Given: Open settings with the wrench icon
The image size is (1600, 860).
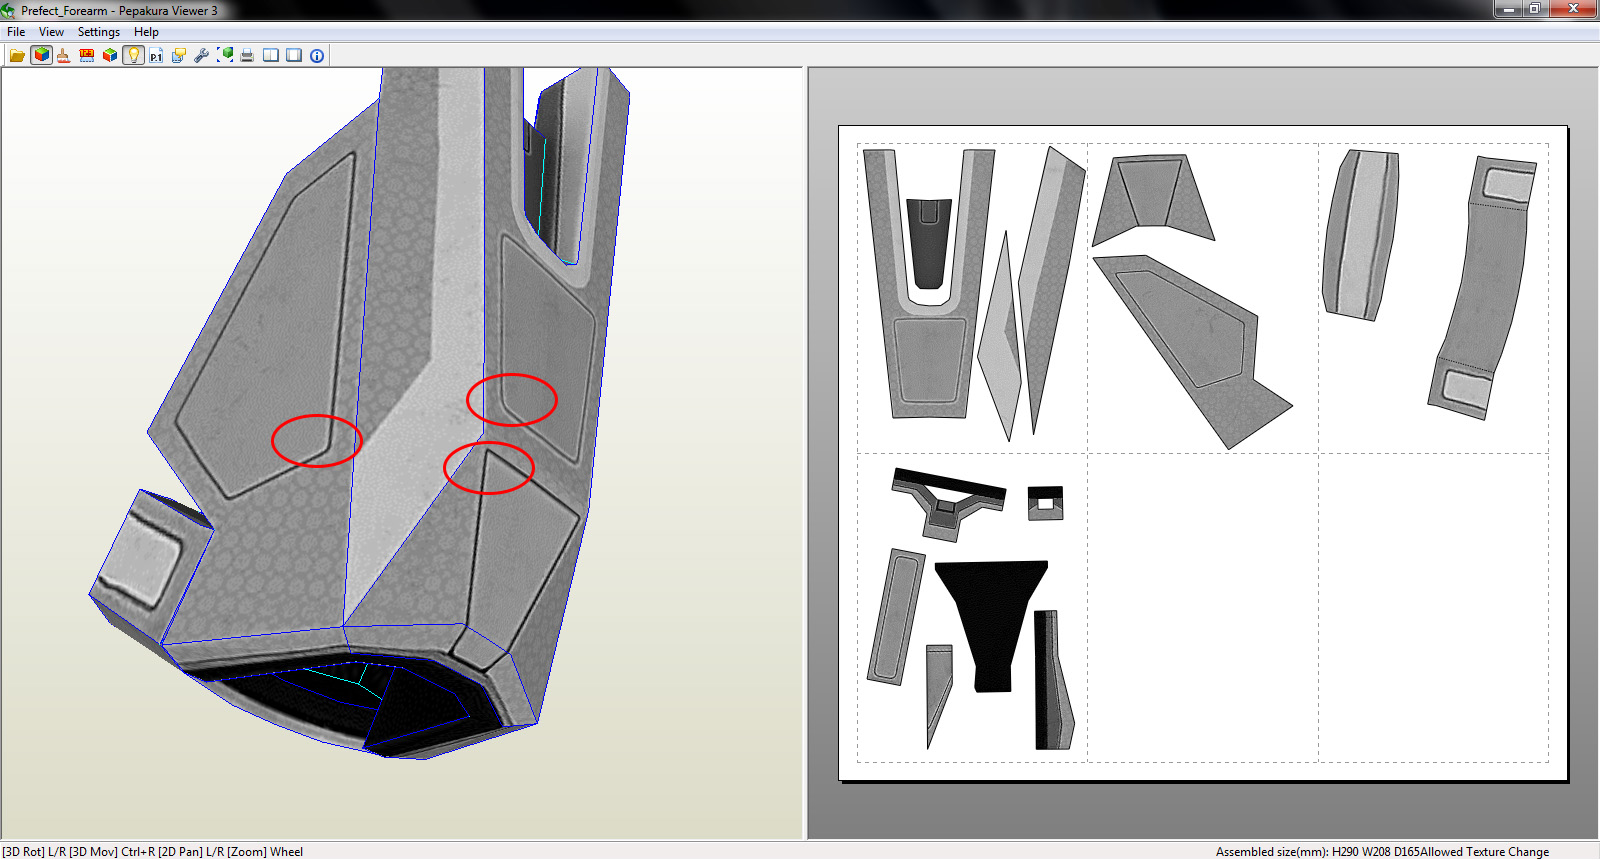Looking at the screenshot, I should coord(202,56).
